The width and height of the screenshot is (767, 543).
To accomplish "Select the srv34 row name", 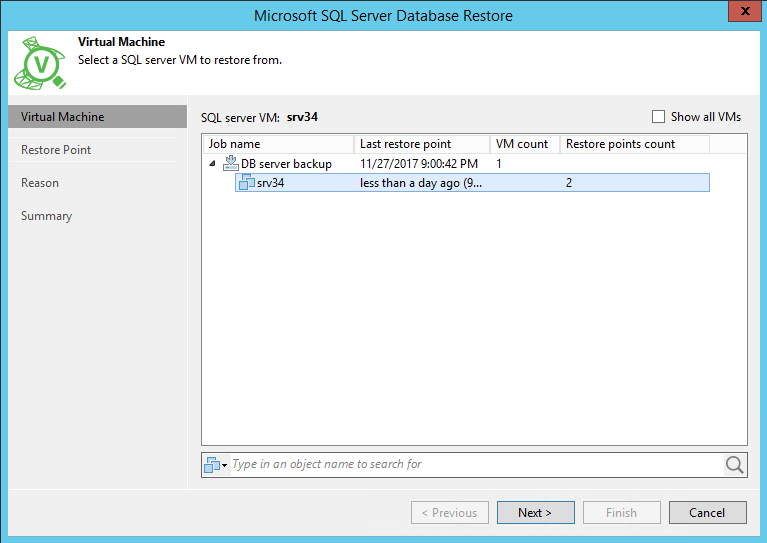I will [271, 182].
